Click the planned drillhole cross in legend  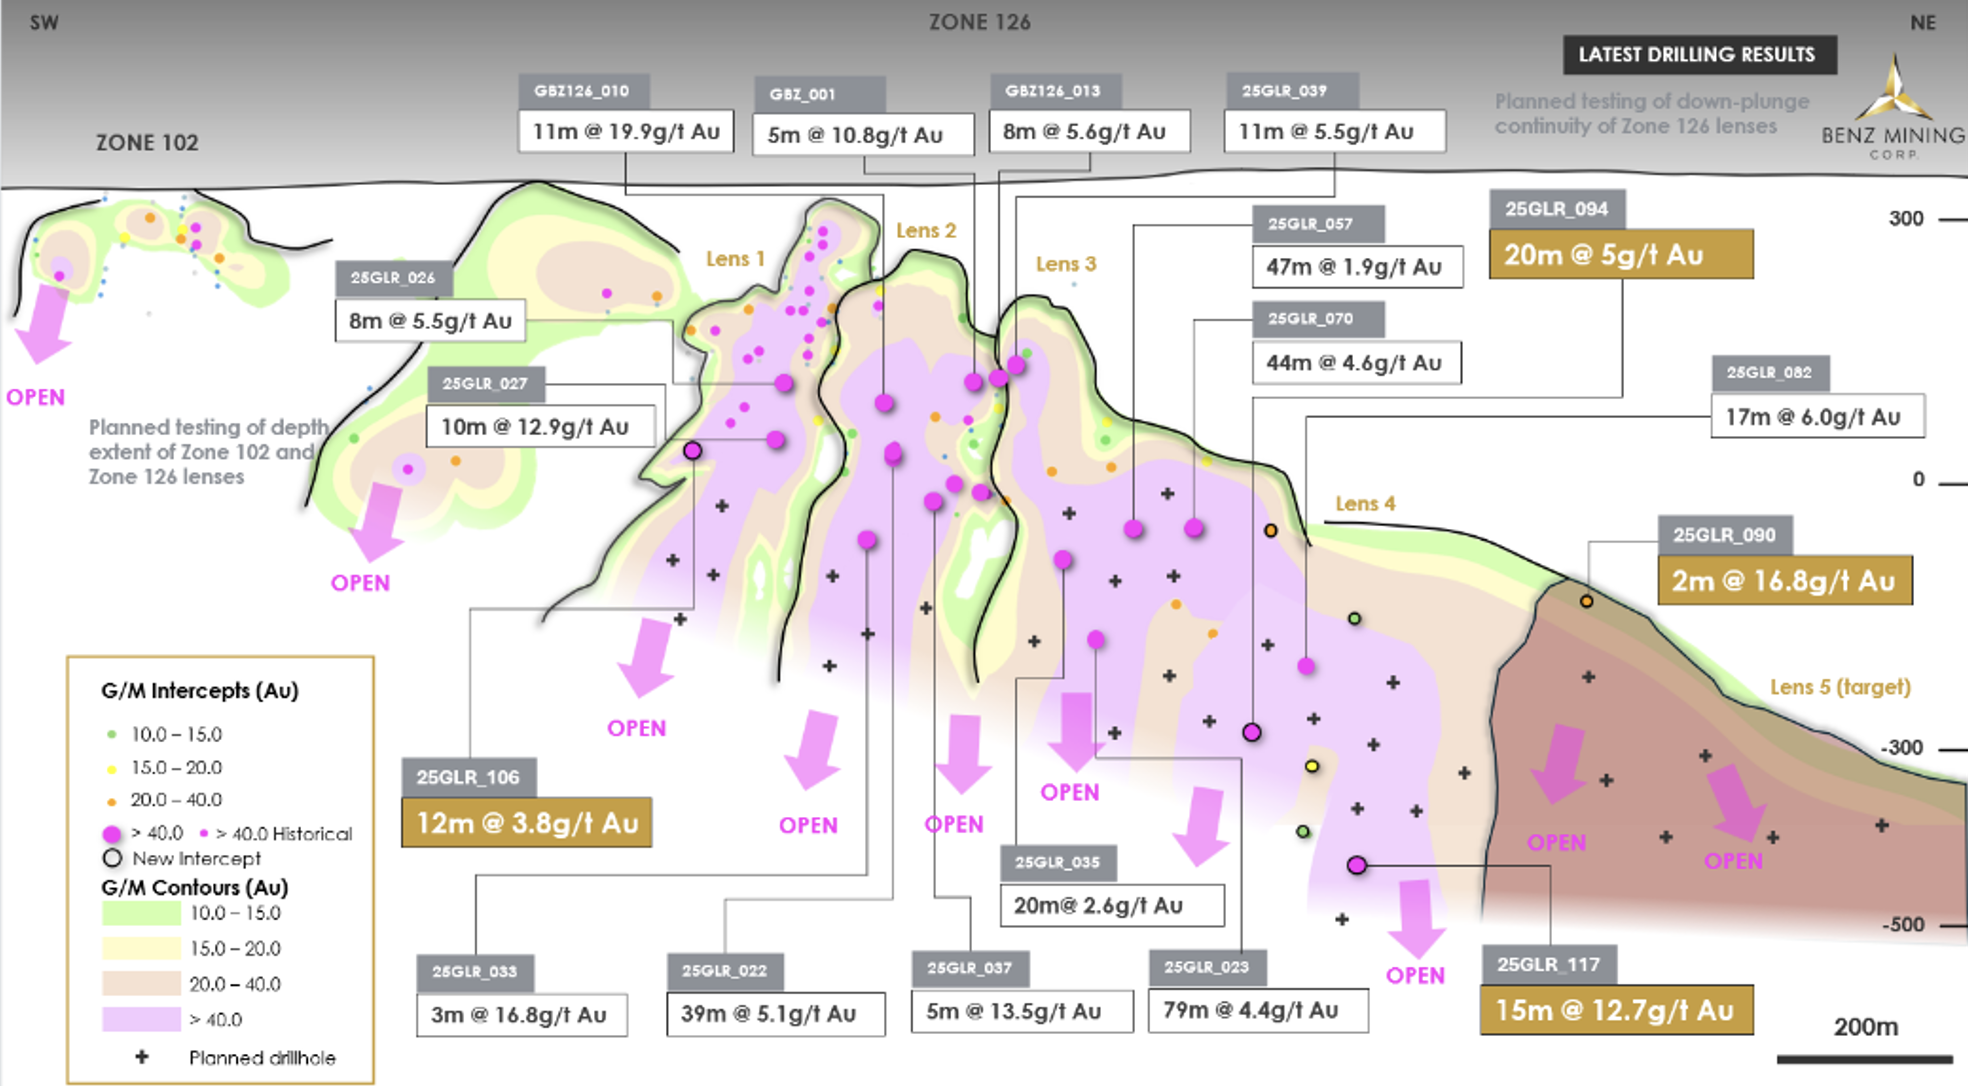(142, 1057)
